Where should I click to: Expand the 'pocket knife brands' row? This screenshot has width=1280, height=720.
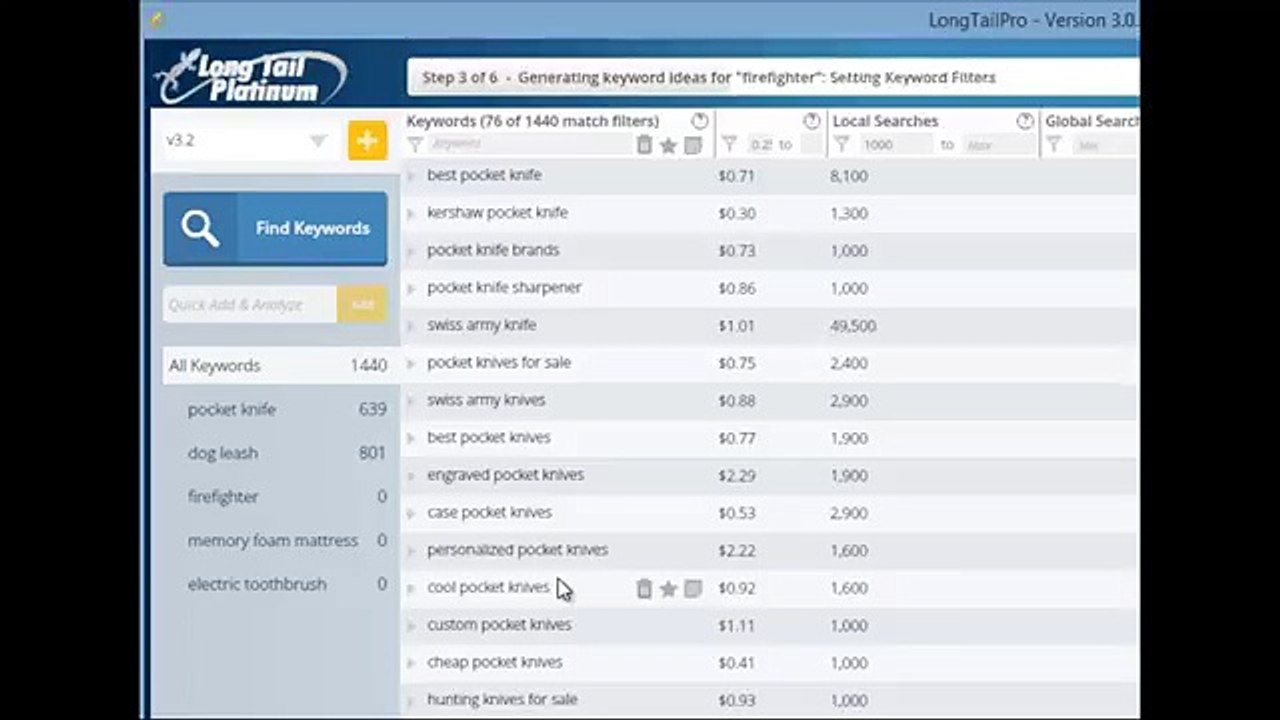[x=410, y=251]
